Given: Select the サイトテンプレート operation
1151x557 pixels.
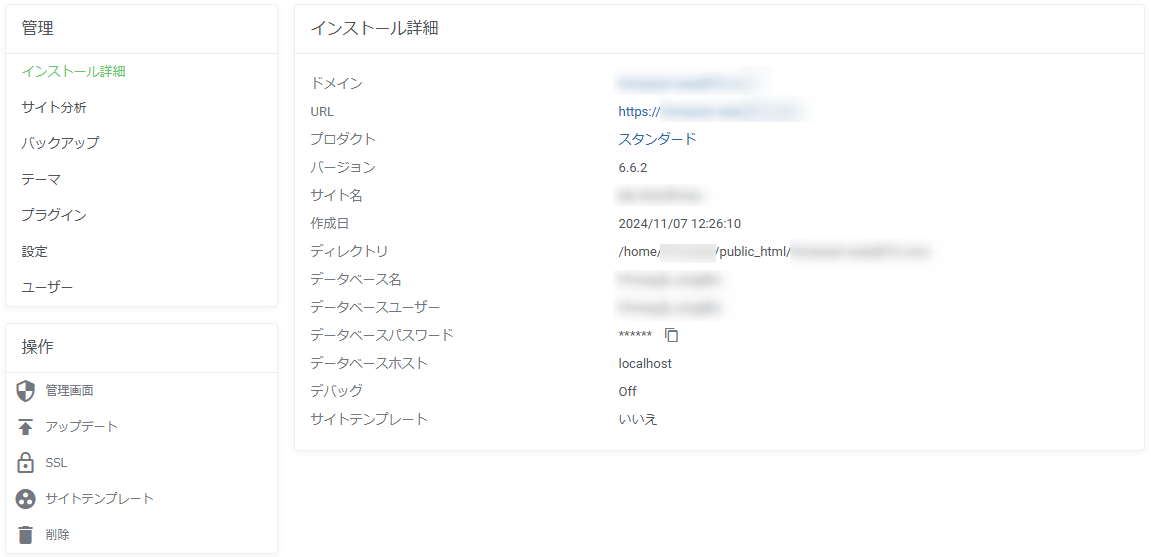Looking at the screenshot, I should (100, 499).
